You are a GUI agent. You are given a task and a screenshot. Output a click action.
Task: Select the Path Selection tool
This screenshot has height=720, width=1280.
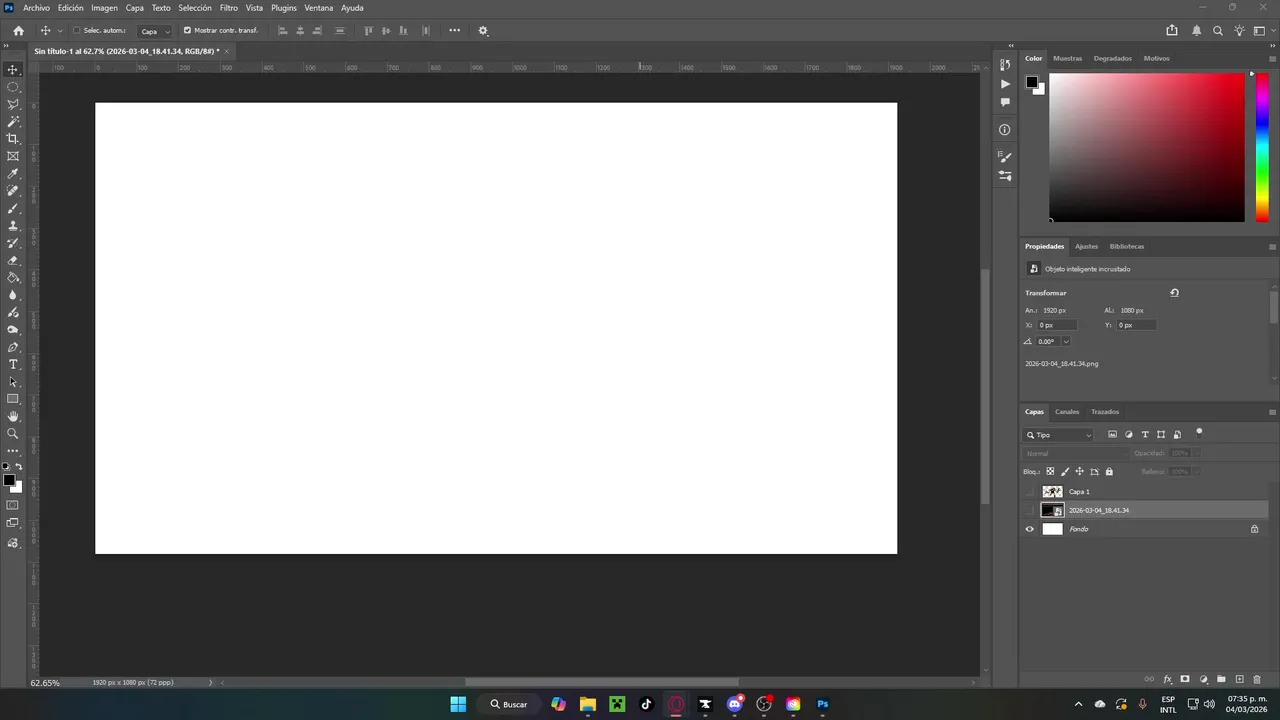(x=13, y=382)
